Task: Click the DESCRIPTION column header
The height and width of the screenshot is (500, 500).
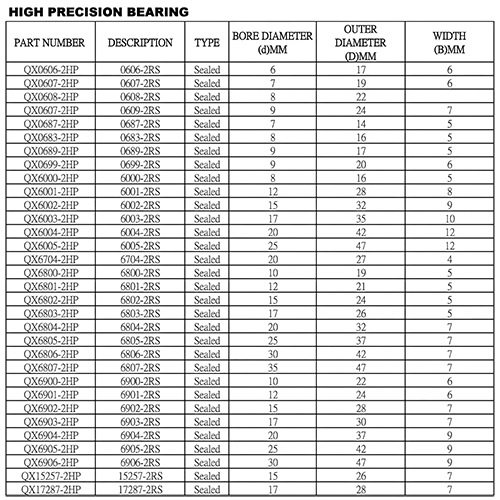Action: (140, 42)
